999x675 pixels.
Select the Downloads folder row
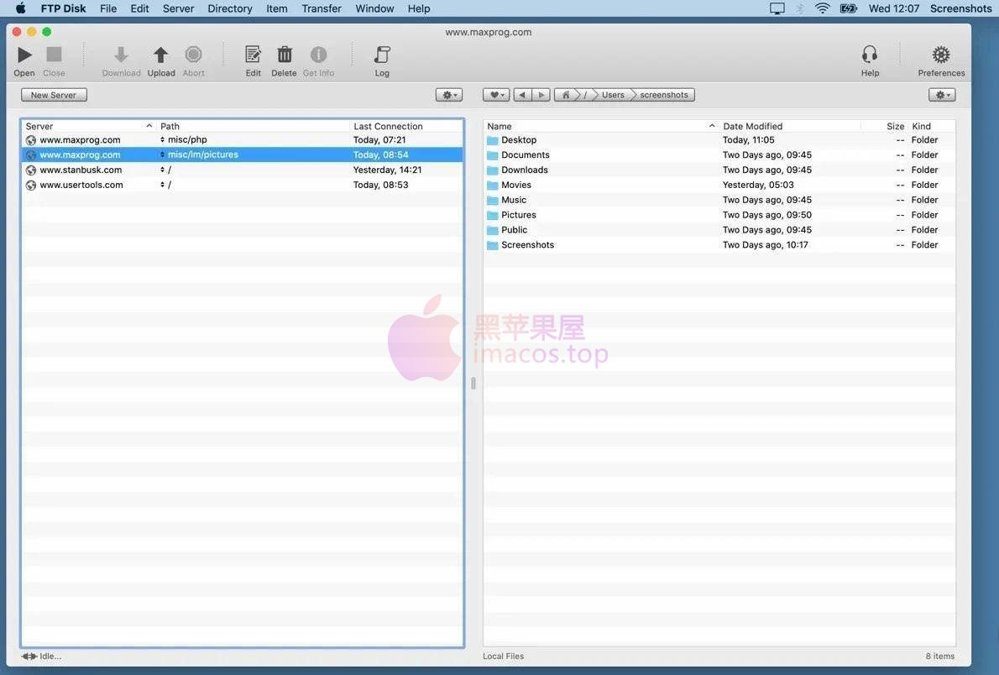click(x=719, y=170)
